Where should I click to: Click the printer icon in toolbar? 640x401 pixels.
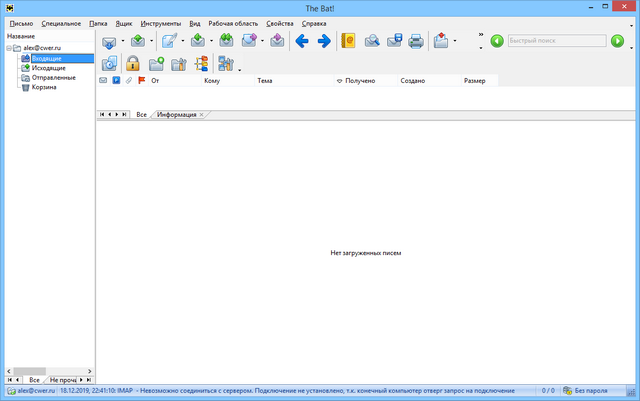tap(416, 41)
